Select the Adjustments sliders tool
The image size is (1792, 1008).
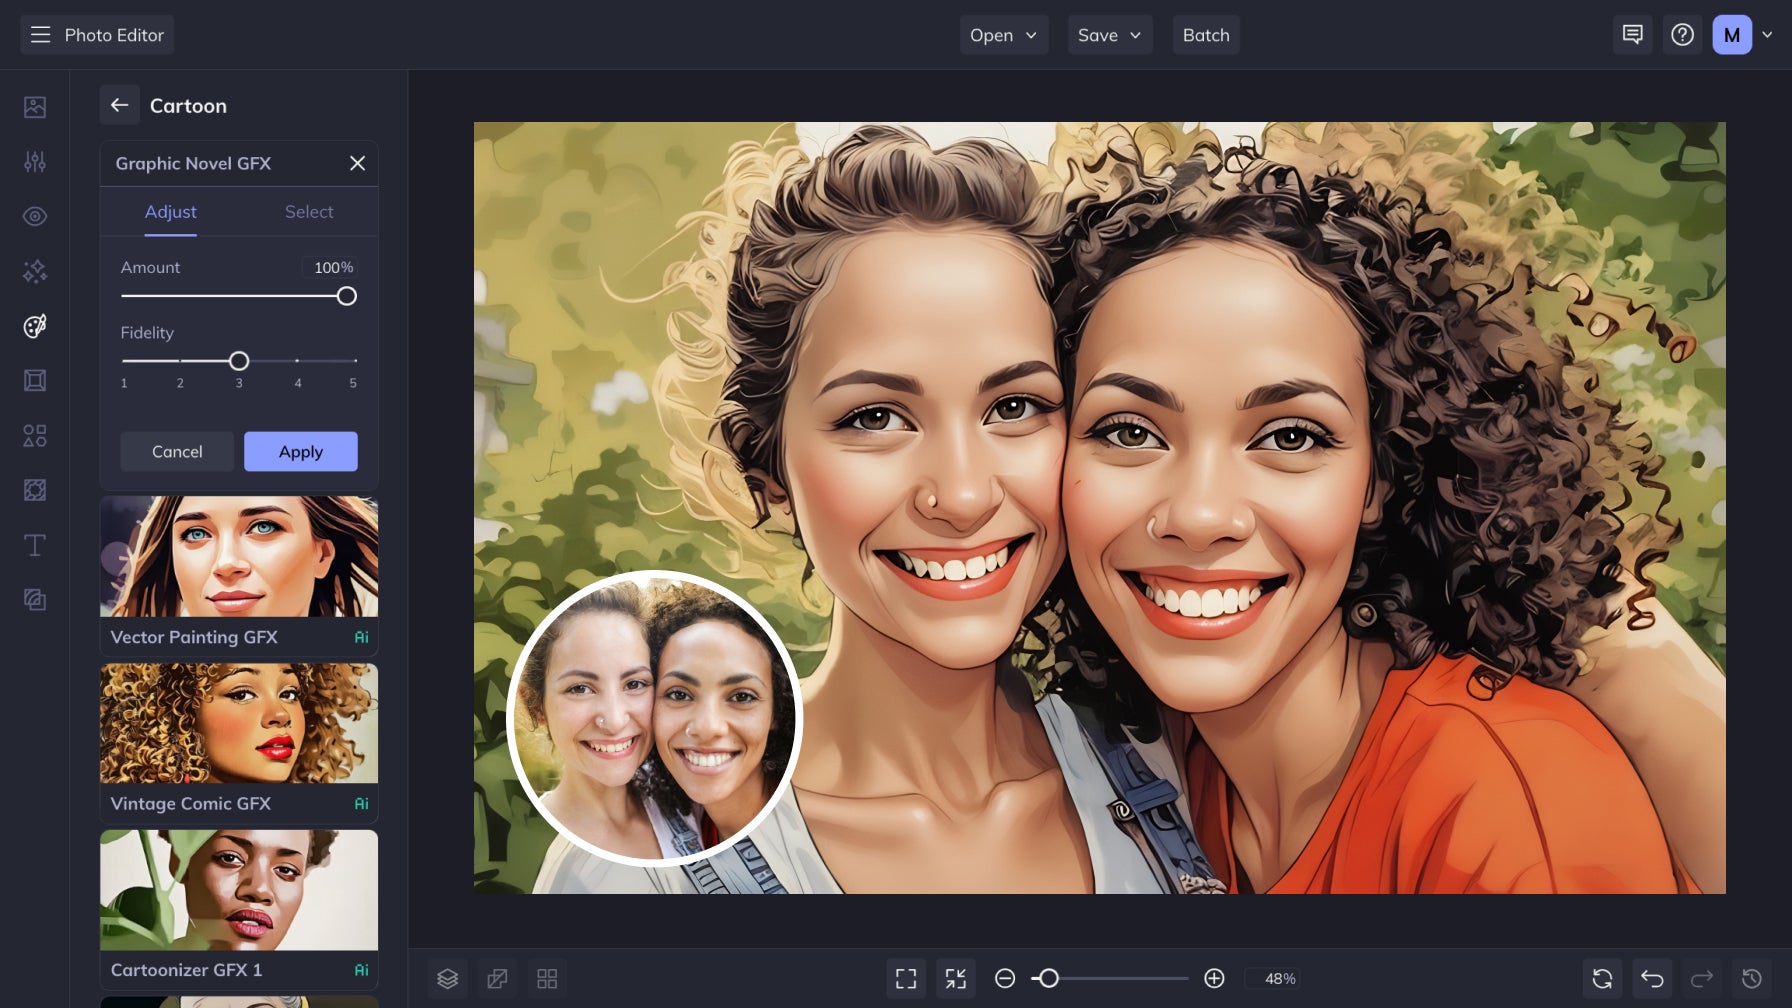35,161
